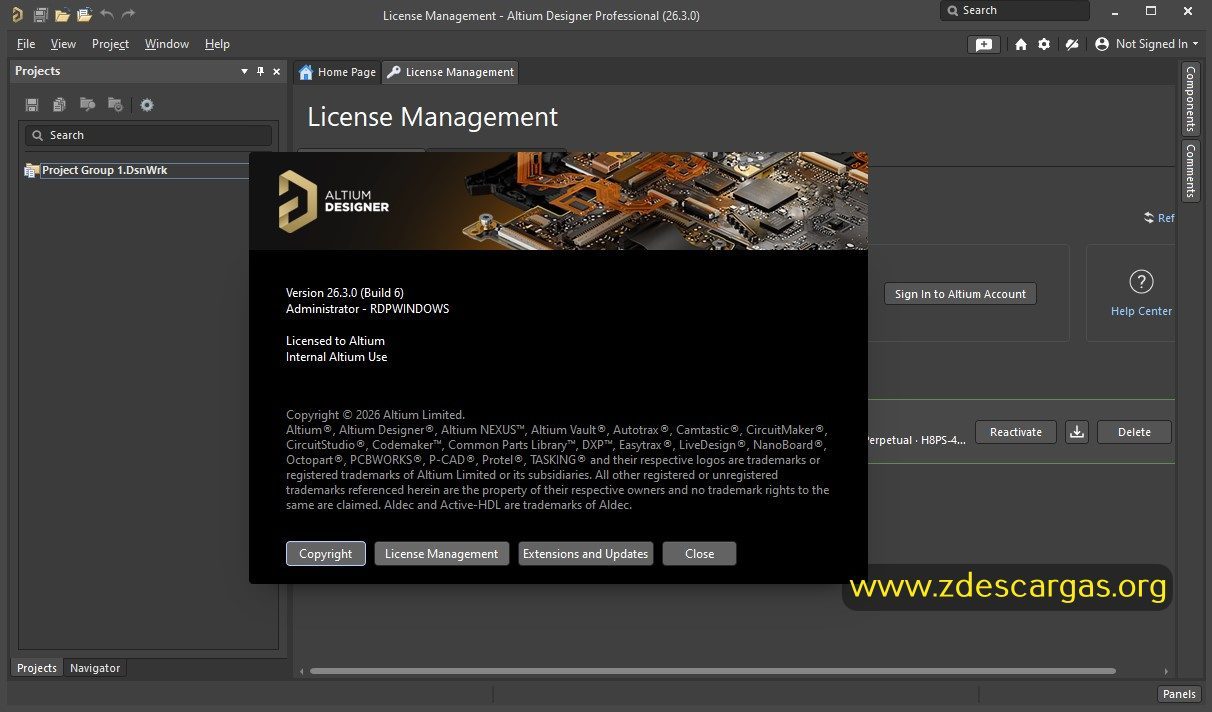Click the Undo arrow in the title bar

[x=107, y=14]
